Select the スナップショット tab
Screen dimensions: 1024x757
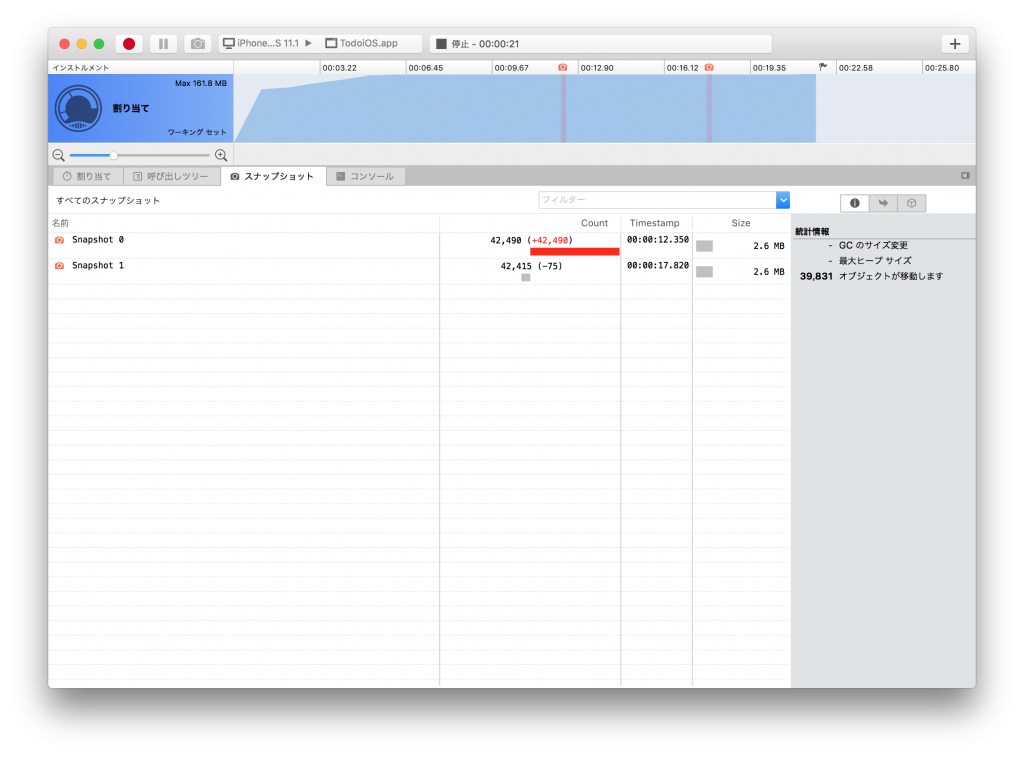[272, 176]
